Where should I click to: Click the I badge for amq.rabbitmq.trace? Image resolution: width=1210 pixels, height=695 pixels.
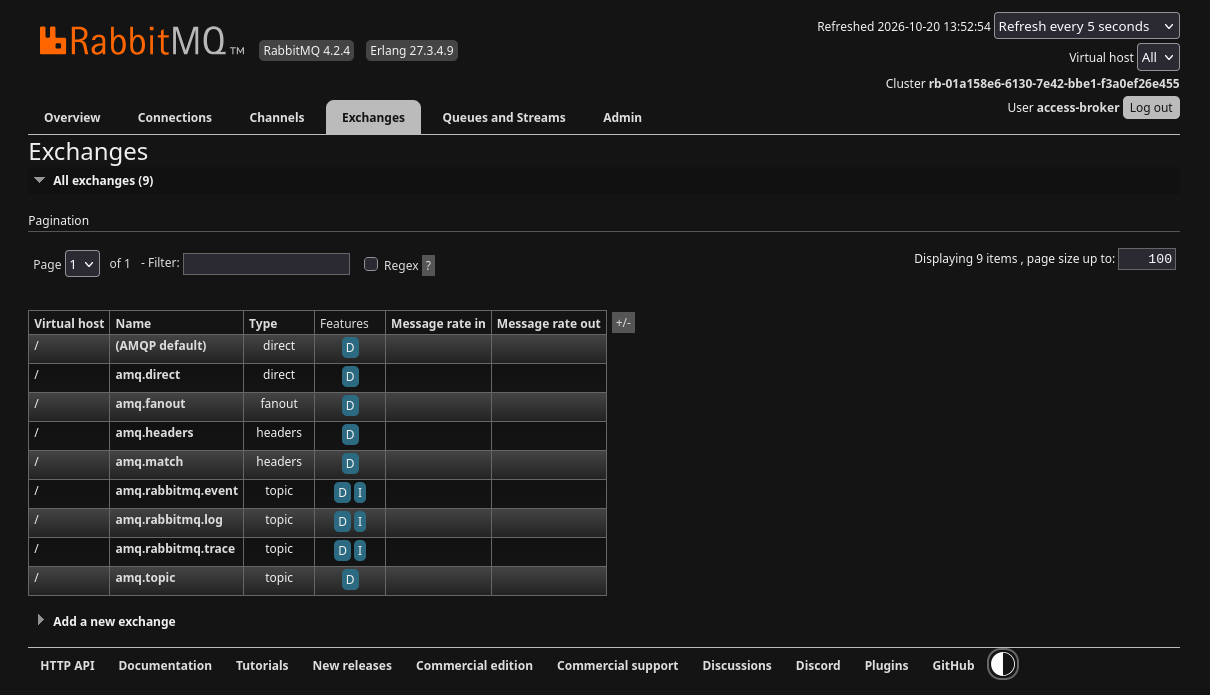360,551
